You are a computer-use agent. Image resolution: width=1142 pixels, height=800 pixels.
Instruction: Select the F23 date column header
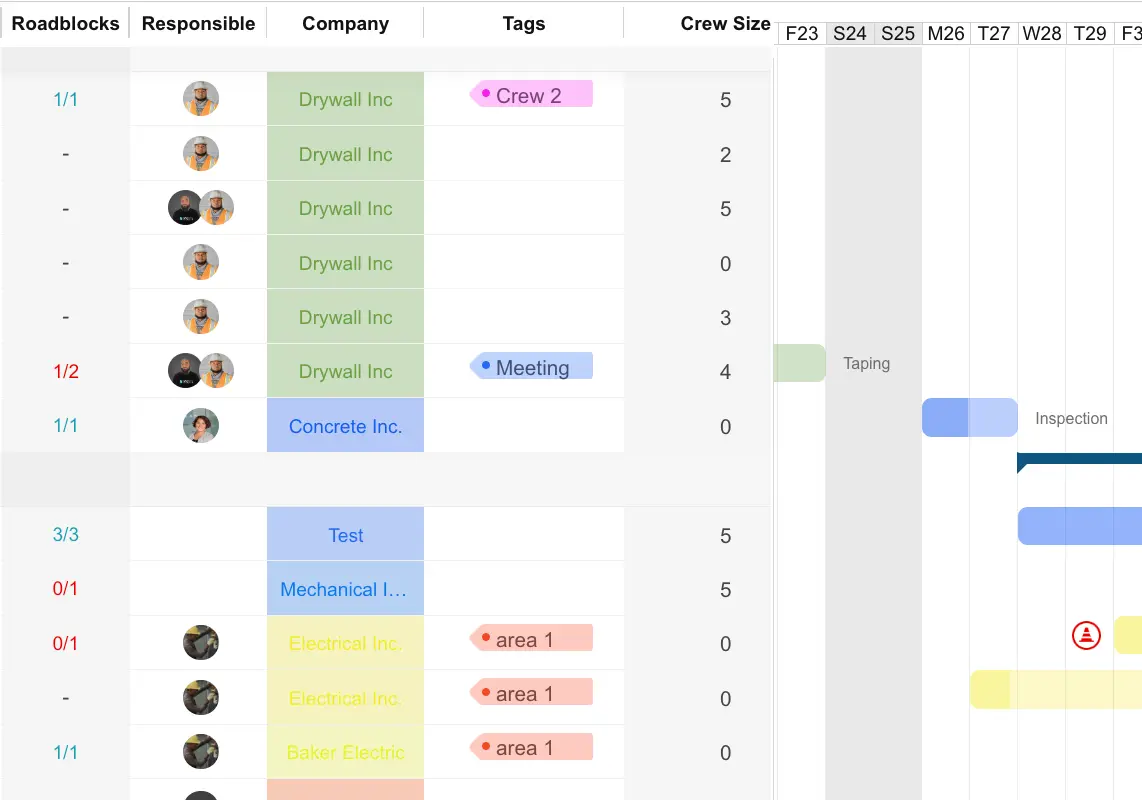pyautogui.click(x=801, y=33)
